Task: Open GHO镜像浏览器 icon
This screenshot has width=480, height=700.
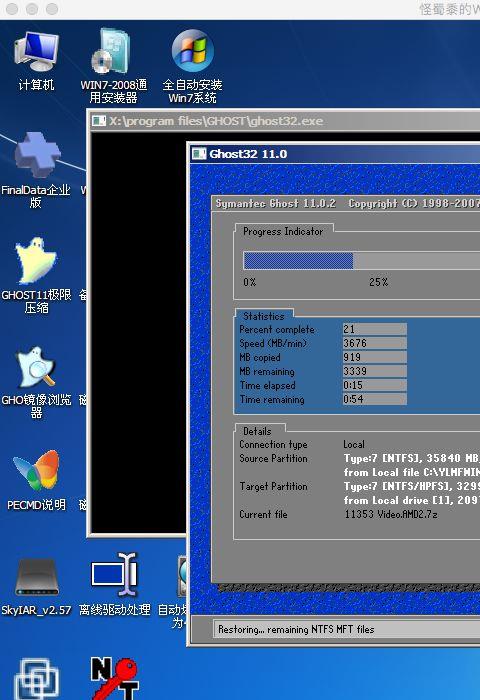Action: [x=36, y=382]
